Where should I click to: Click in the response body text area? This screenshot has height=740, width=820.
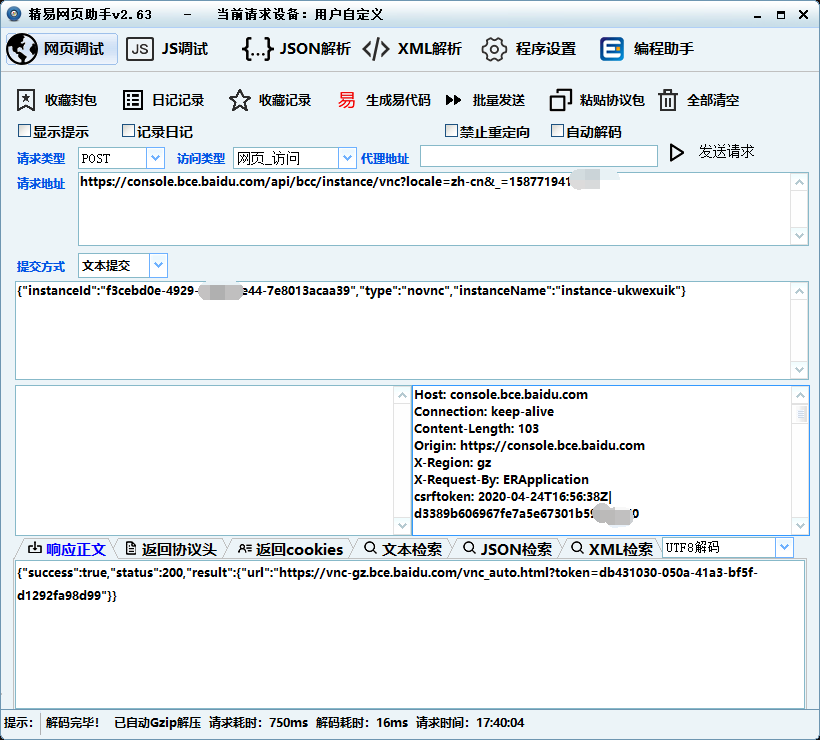pos(409,634)
